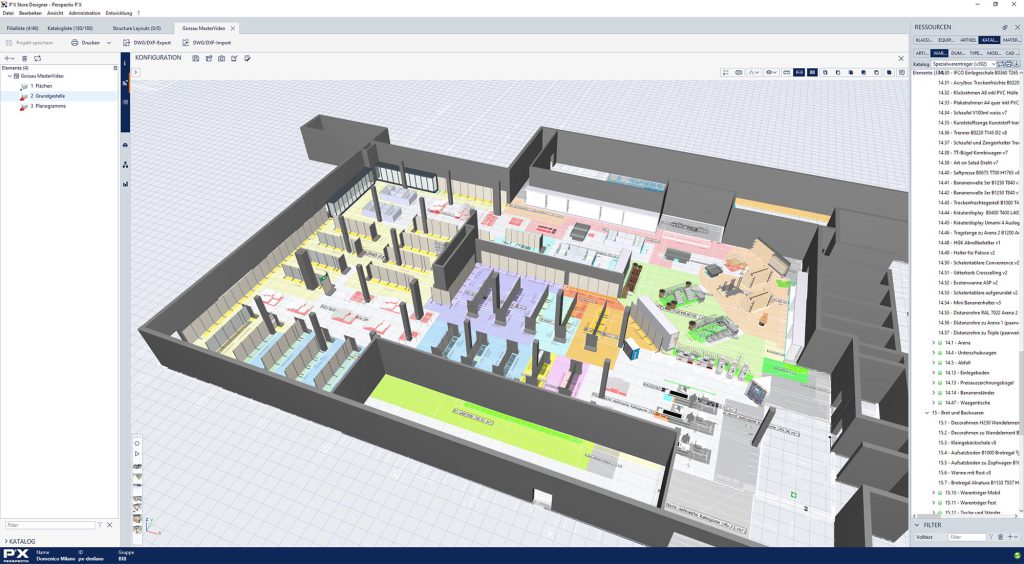Open the visibility eye dropdown in viewport toolbar
This screenshot has width=1024, height=564.
[771, 73]
